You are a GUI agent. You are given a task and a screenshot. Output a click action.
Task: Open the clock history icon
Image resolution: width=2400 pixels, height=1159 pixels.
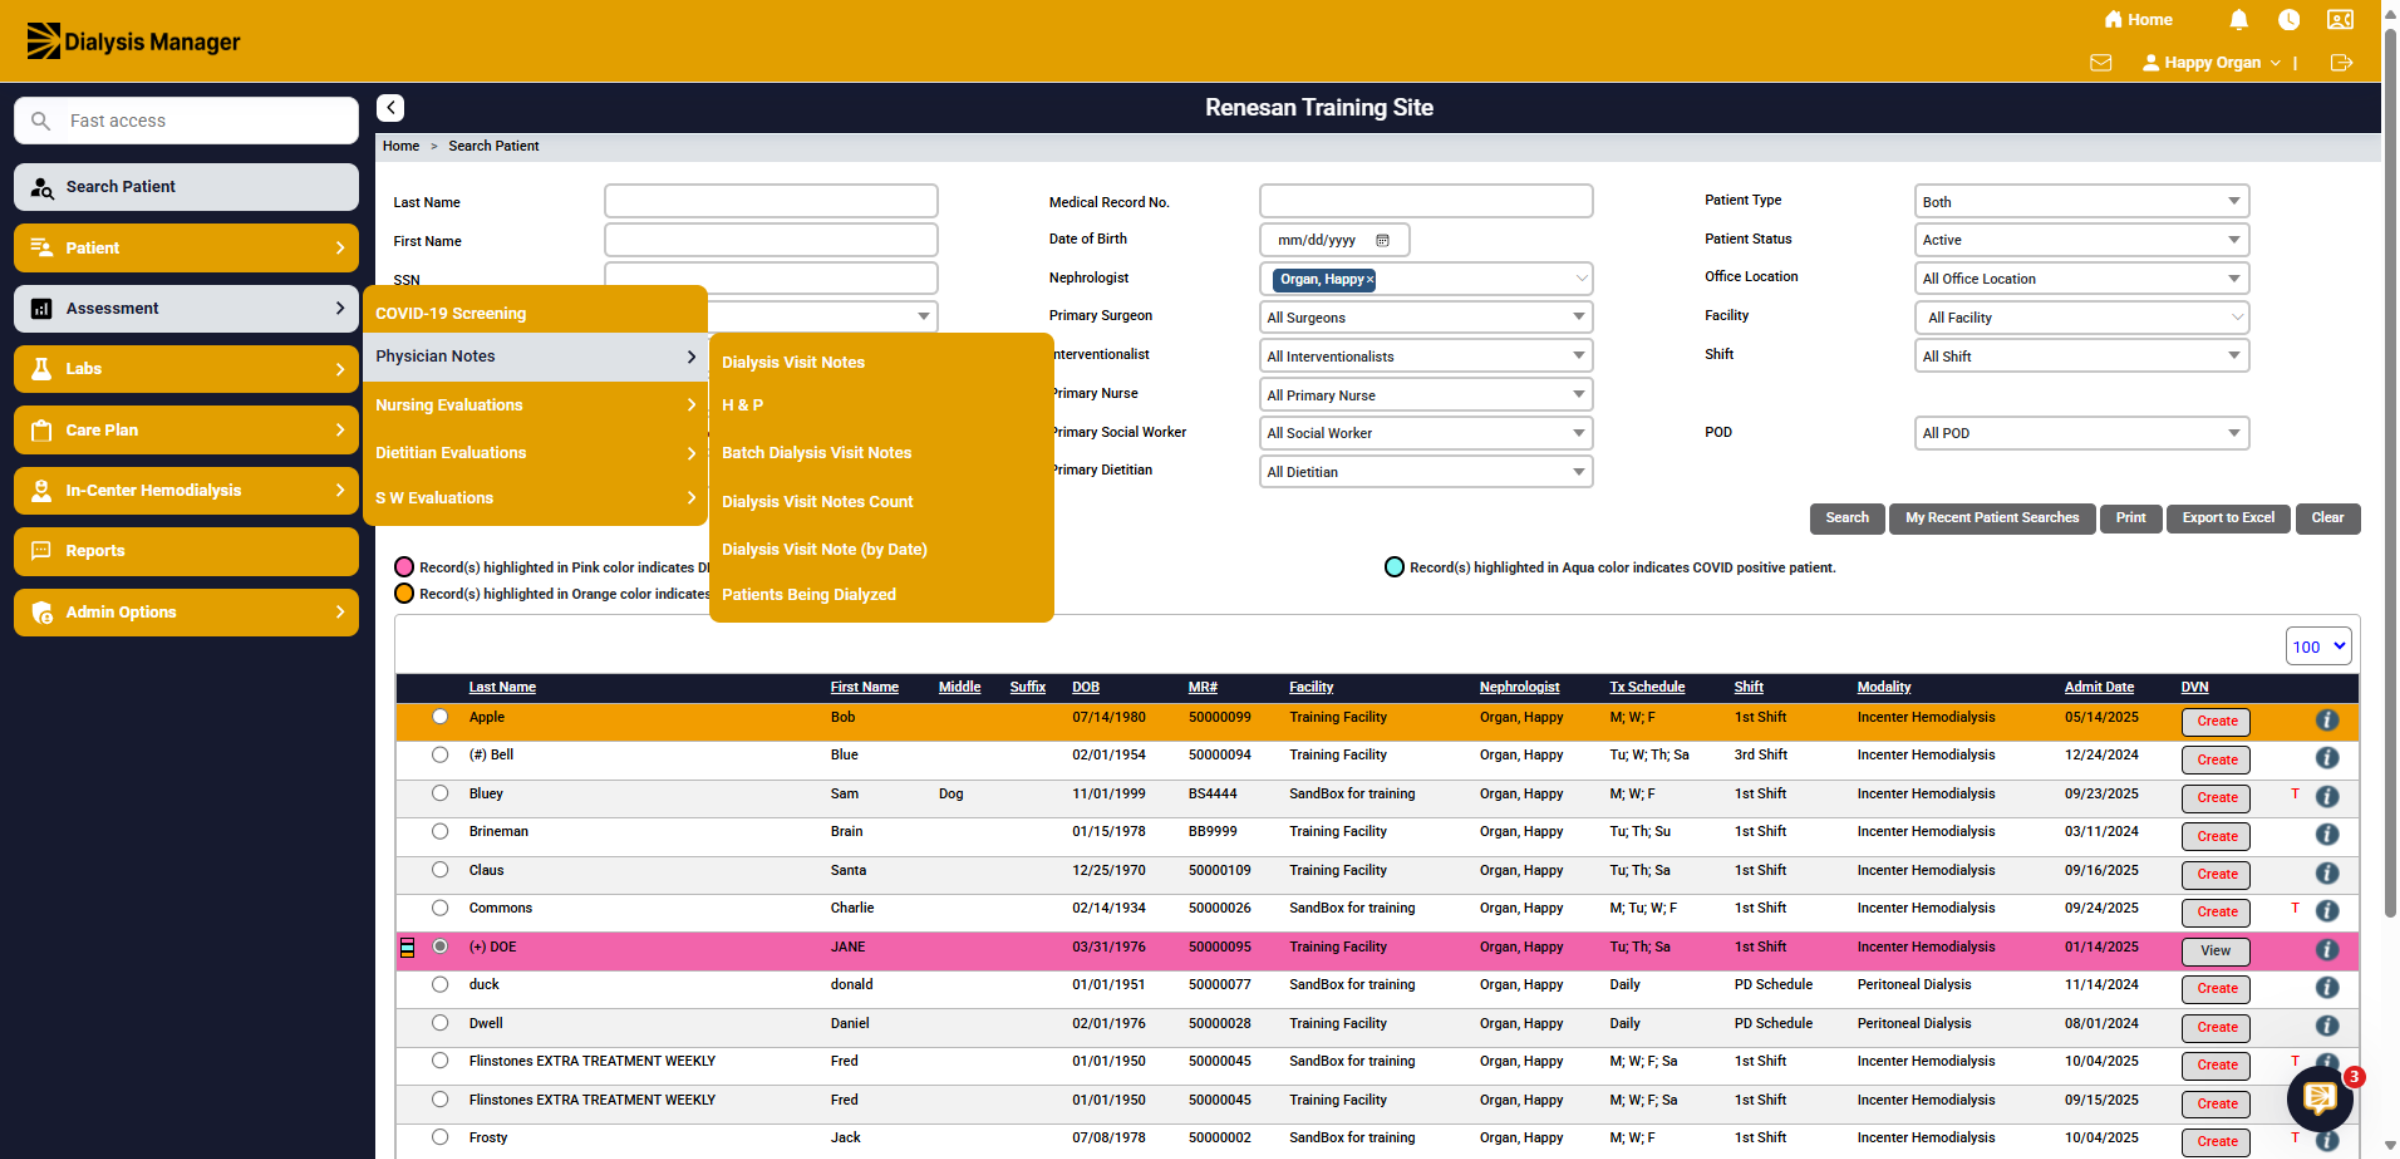tap(2289, 20)
